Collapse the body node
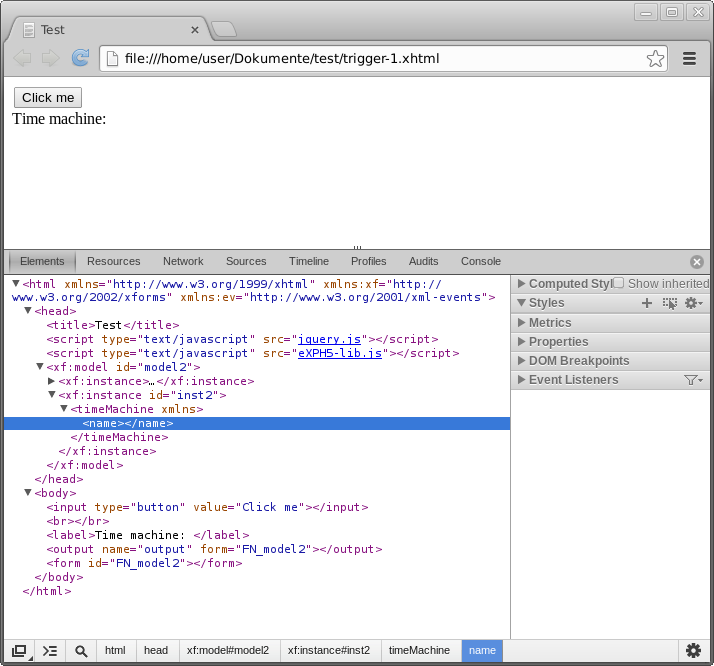 [x=28, y=493]
